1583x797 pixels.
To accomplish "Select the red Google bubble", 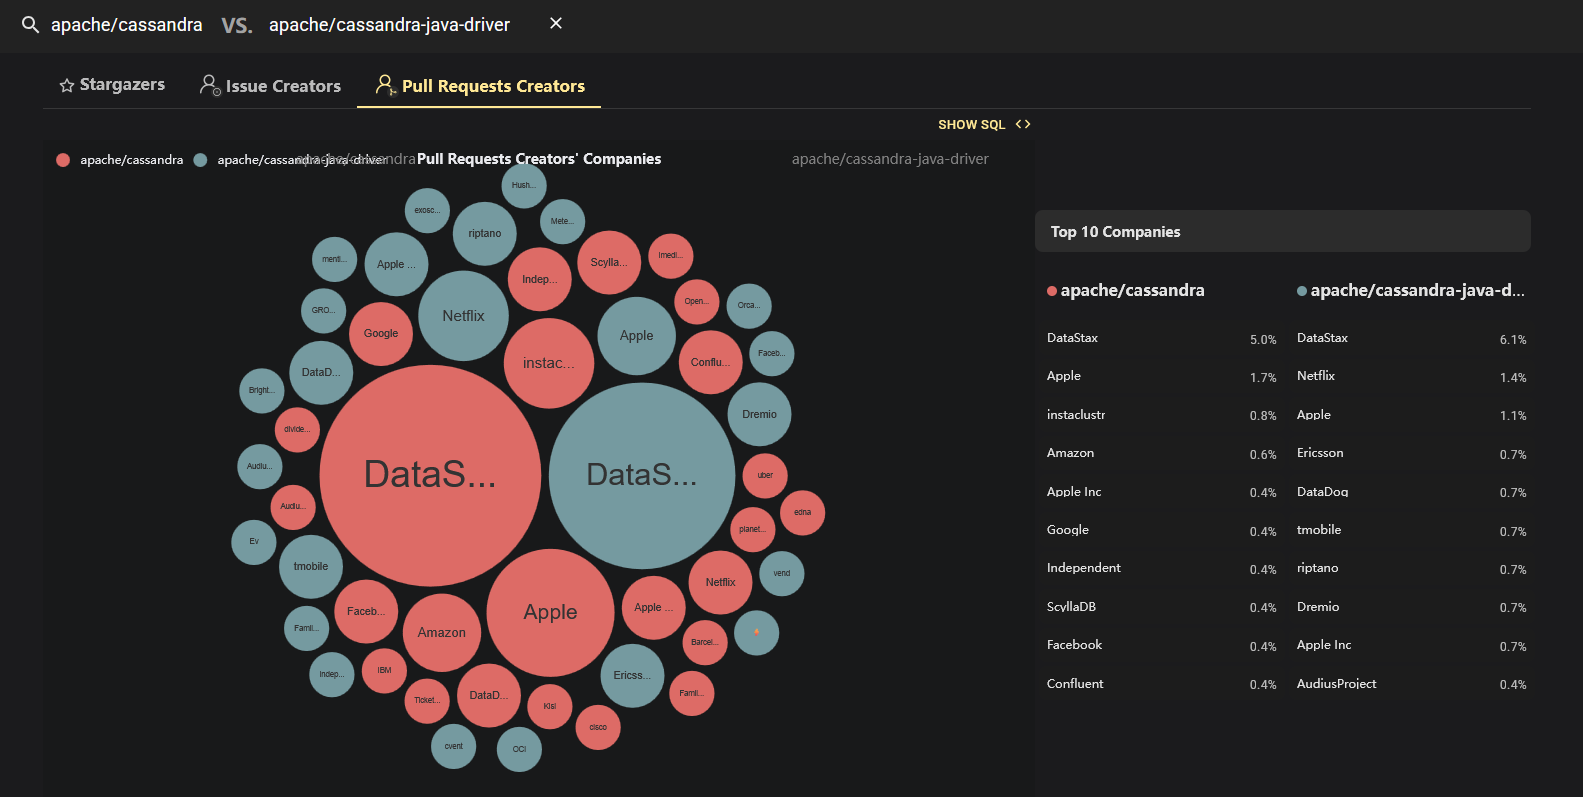I will tap(381, 334).
